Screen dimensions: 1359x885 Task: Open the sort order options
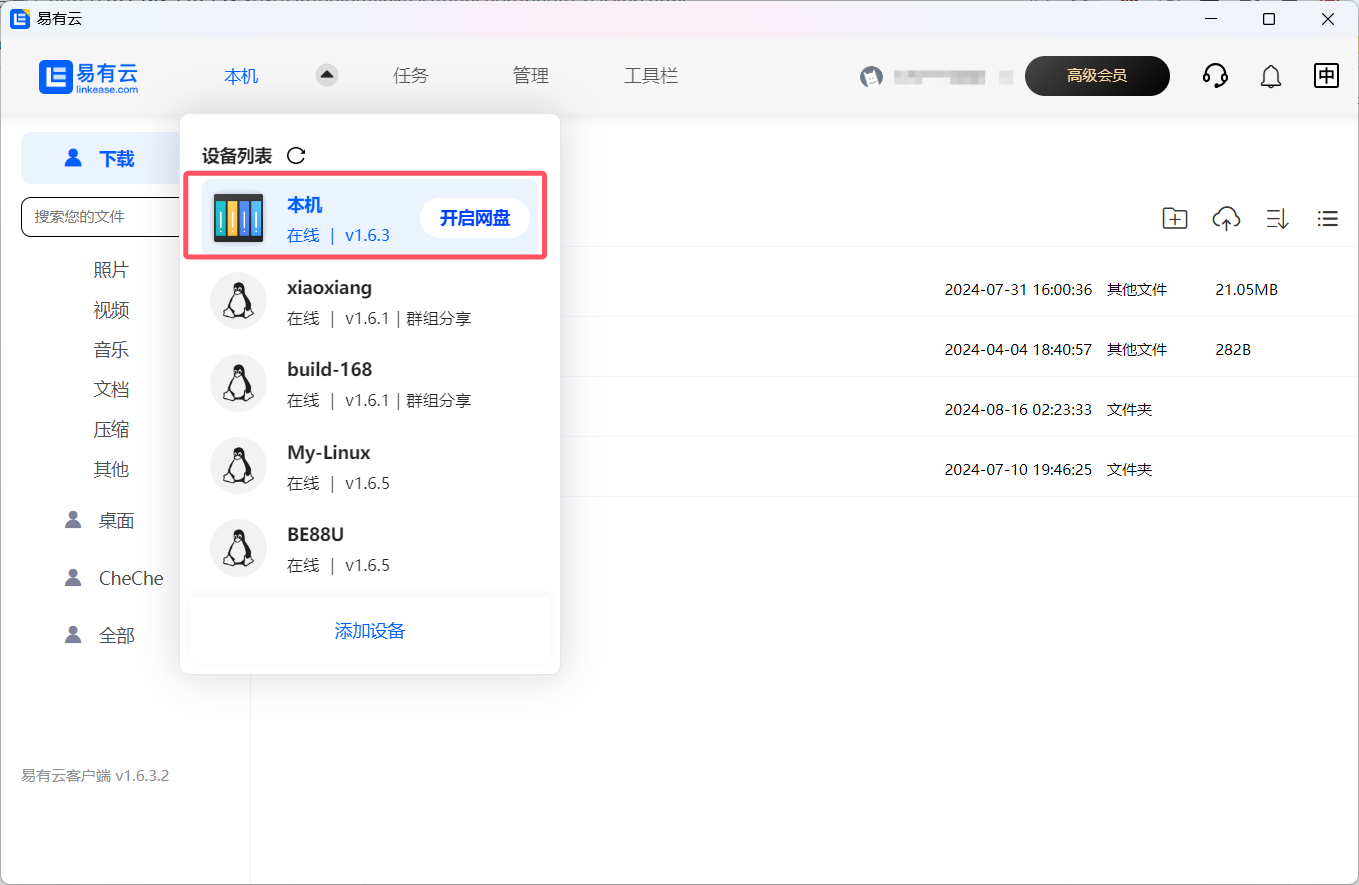click(1277, 218)
